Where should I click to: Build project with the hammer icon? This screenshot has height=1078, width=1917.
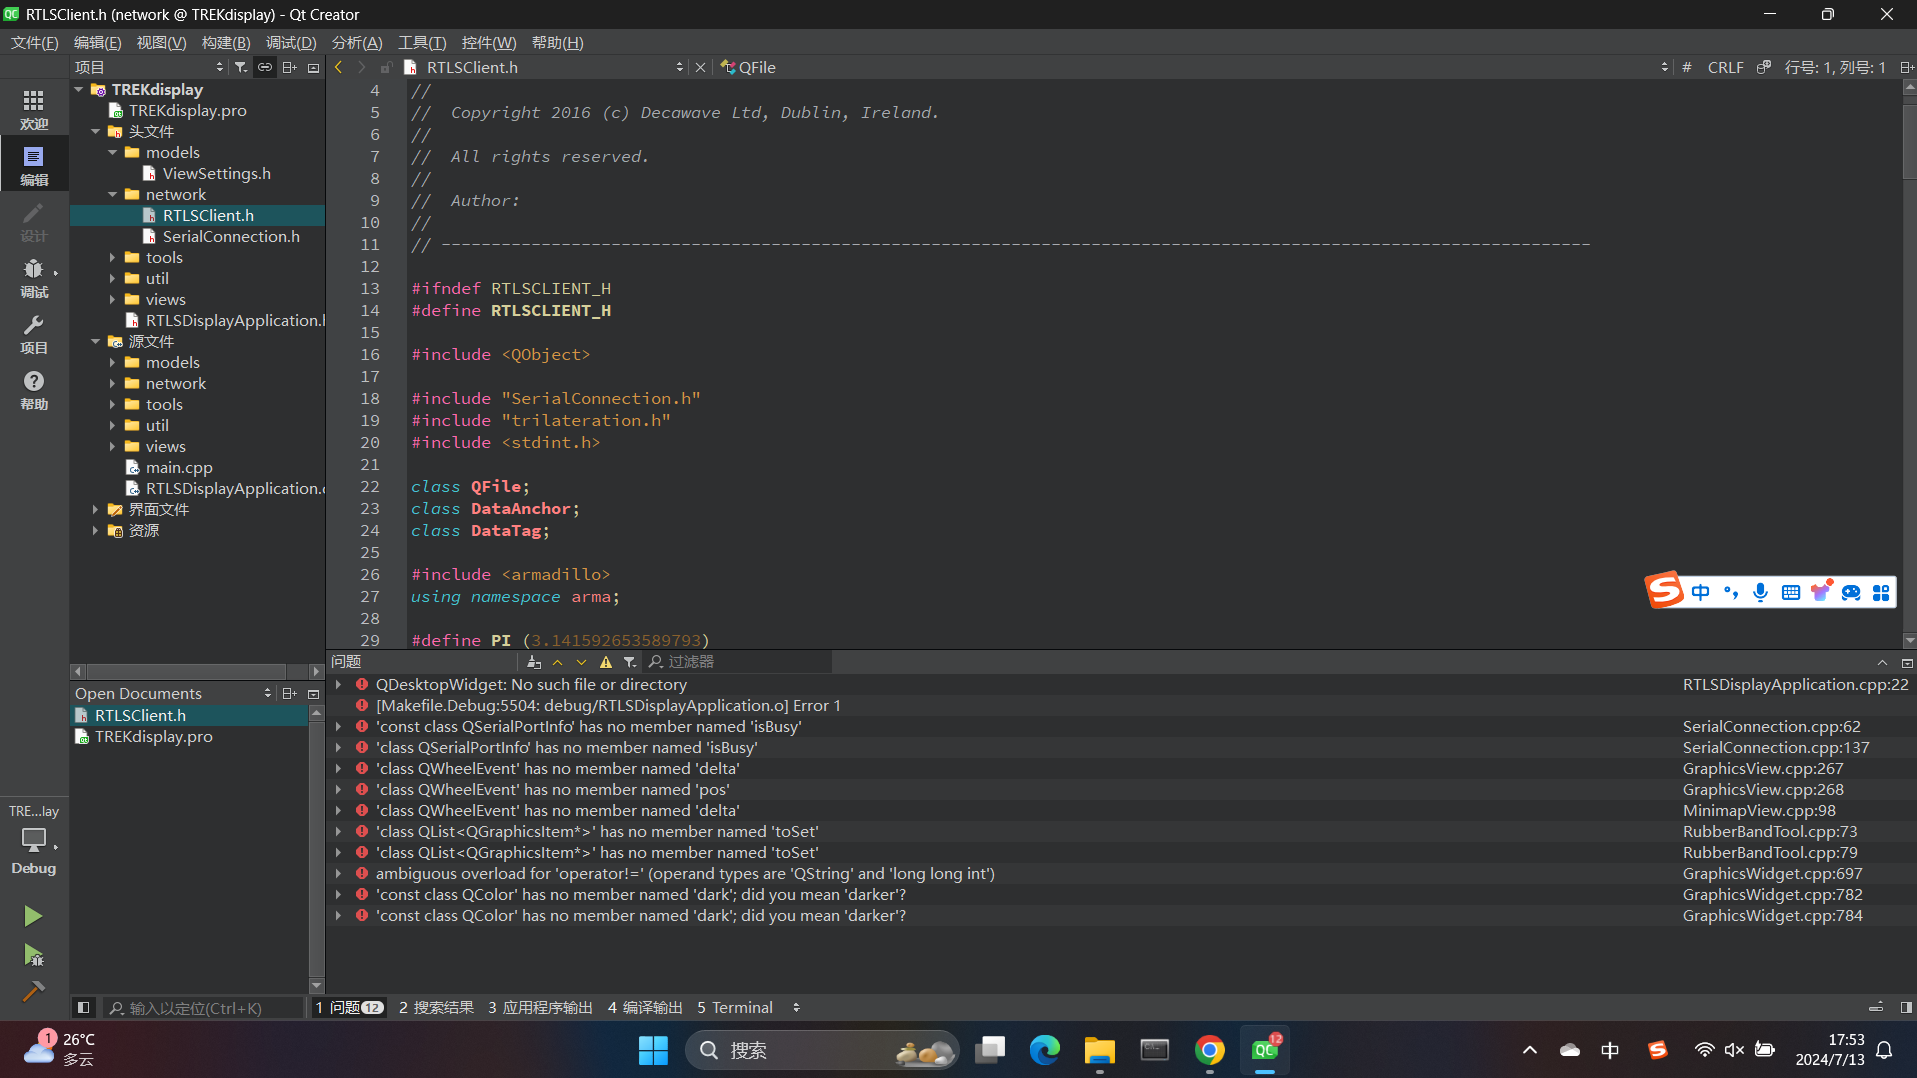click(x=33, y=991)
